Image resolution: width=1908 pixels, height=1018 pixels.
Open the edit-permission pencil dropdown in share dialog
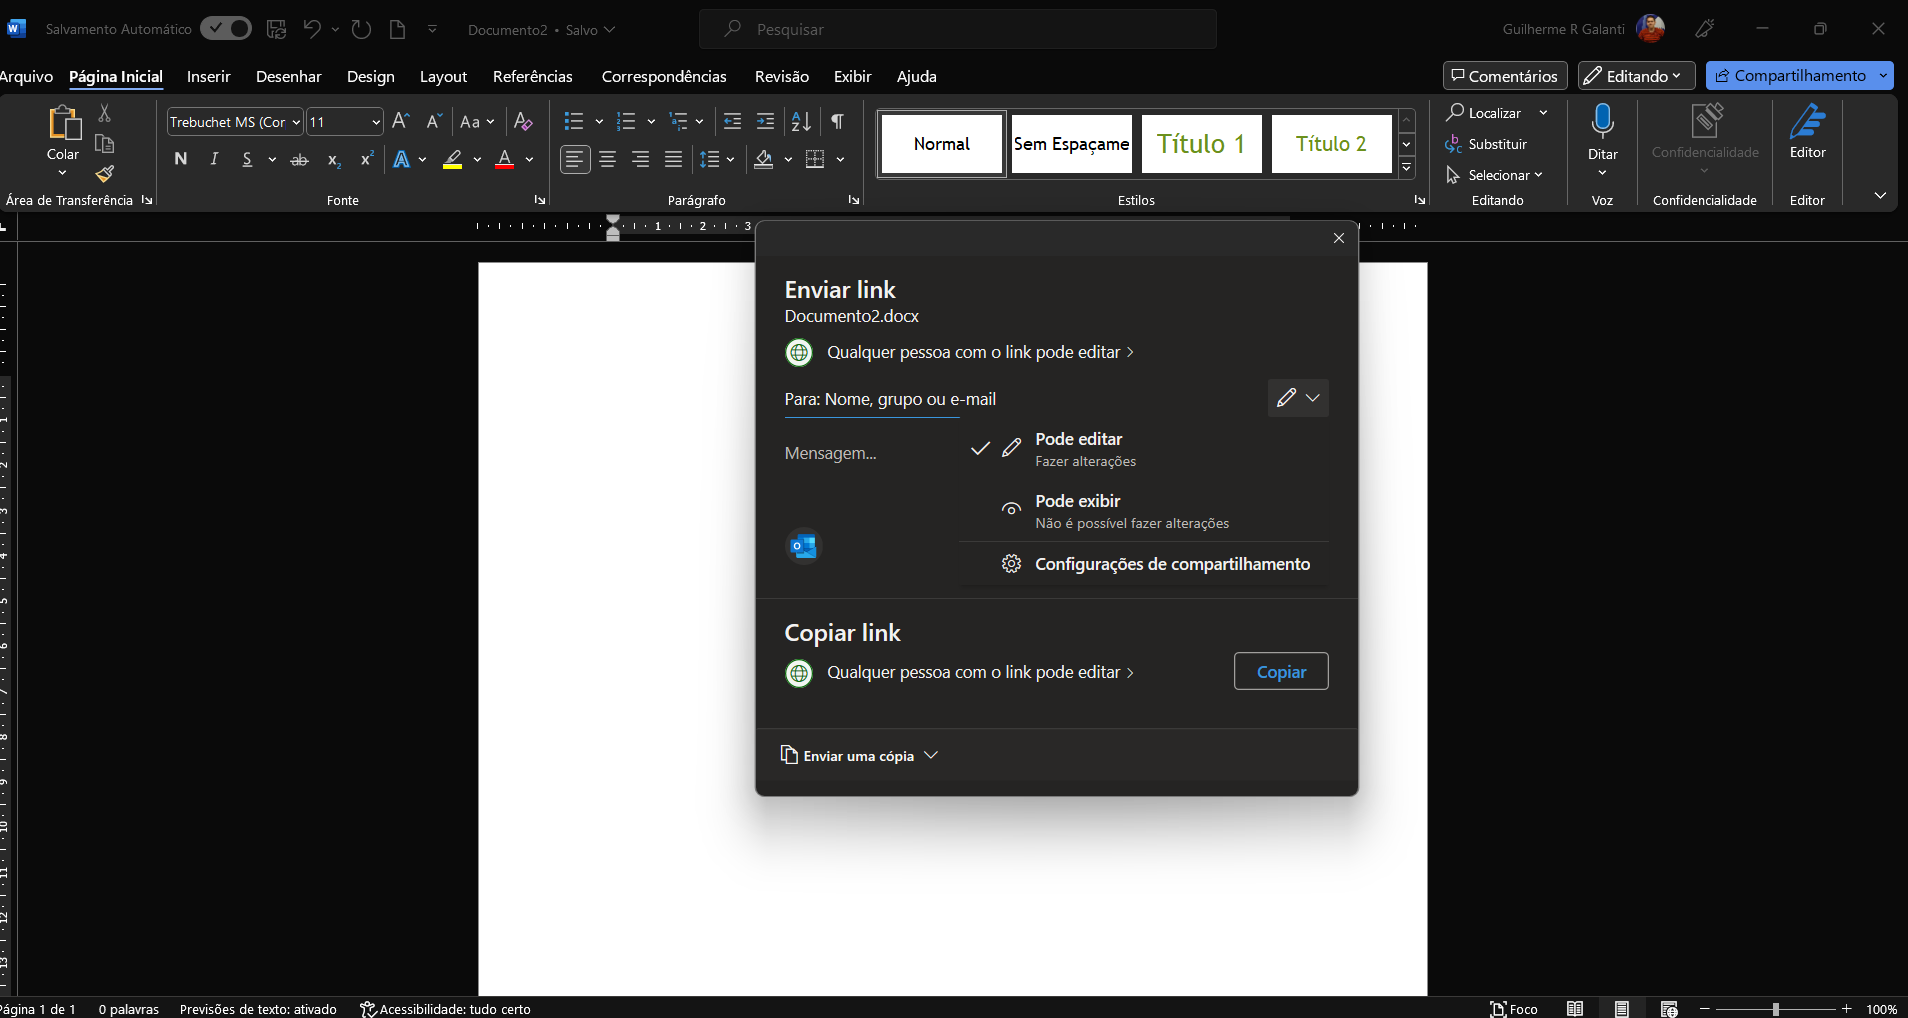[1298, 398]
